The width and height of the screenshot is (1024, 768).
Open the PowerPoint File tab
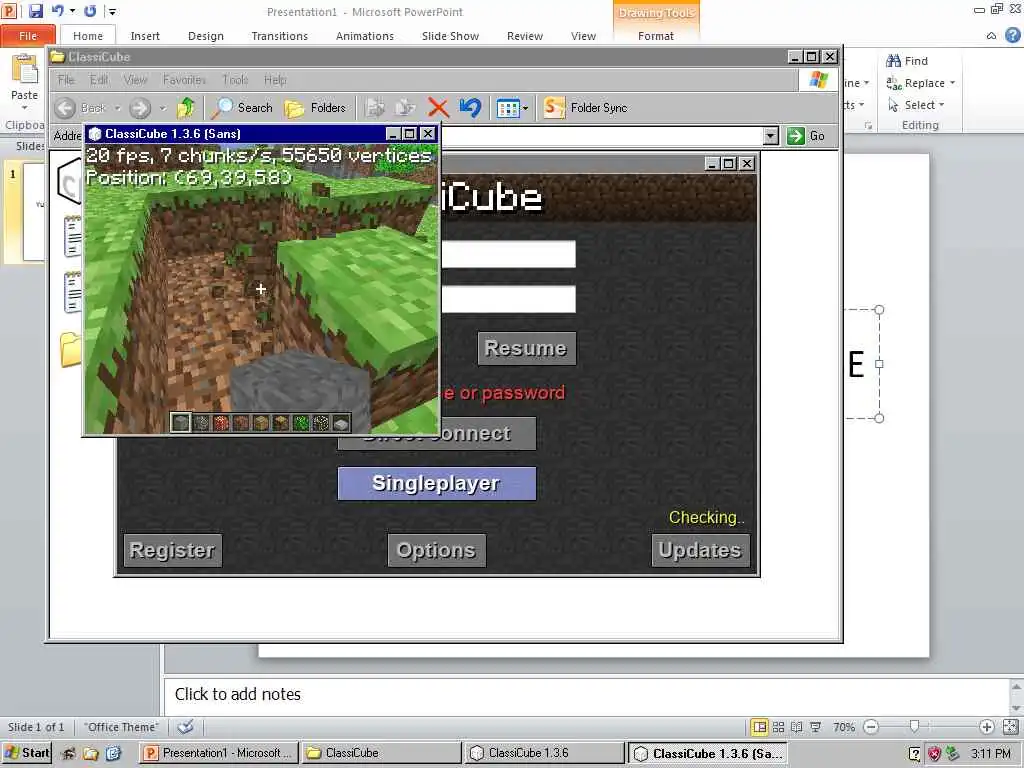28,36
